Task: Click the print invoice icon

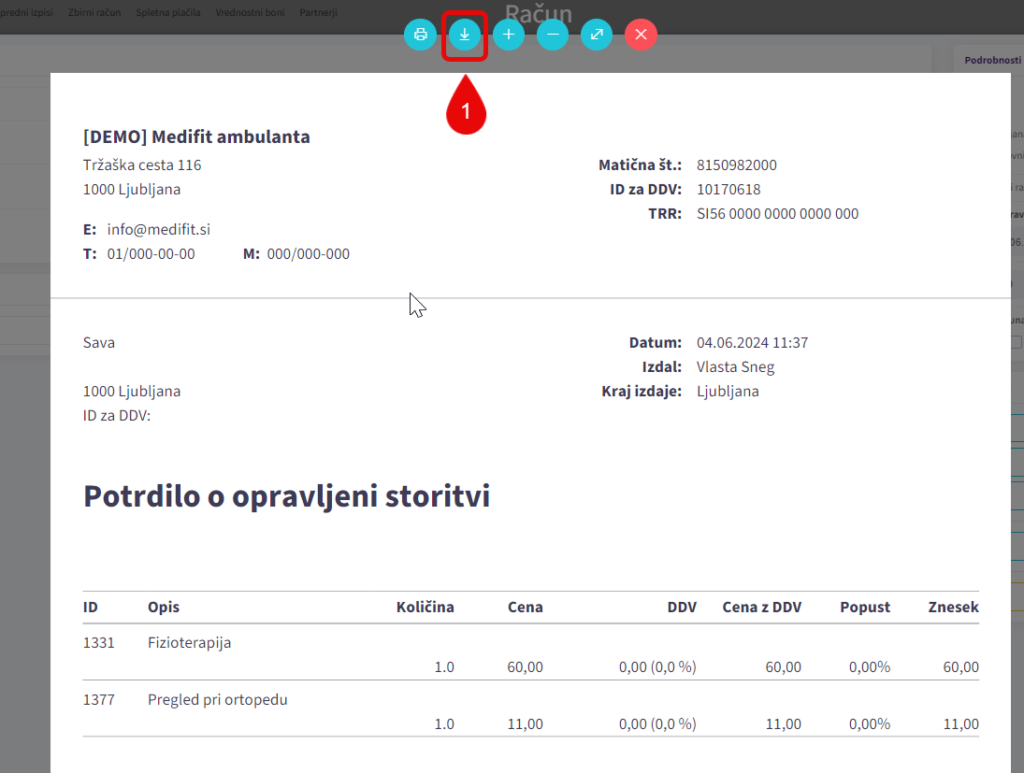Action: pyautogui.click(x=420, y=35)
